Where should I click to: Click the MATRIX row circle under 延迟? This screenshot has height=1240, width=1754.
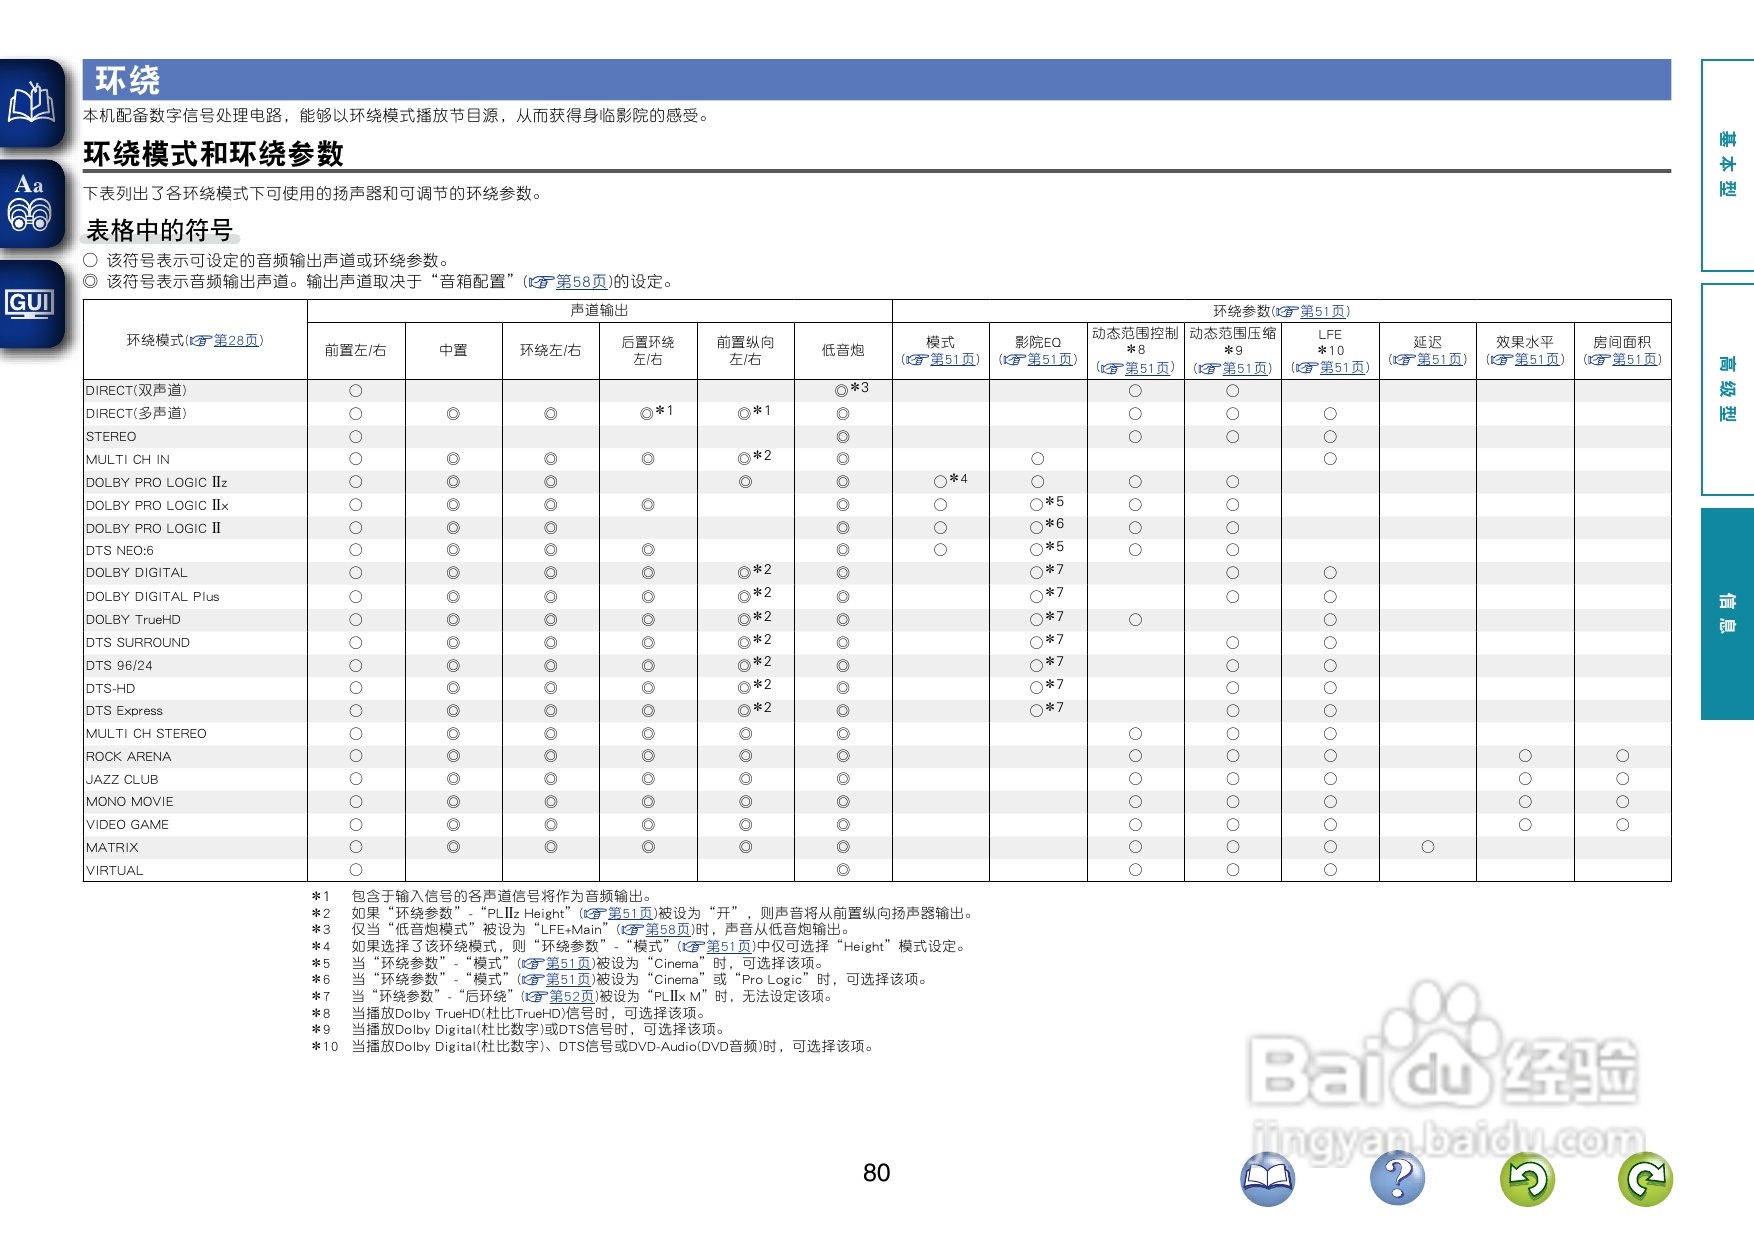pyautogui.click(x=1428, y=847)
